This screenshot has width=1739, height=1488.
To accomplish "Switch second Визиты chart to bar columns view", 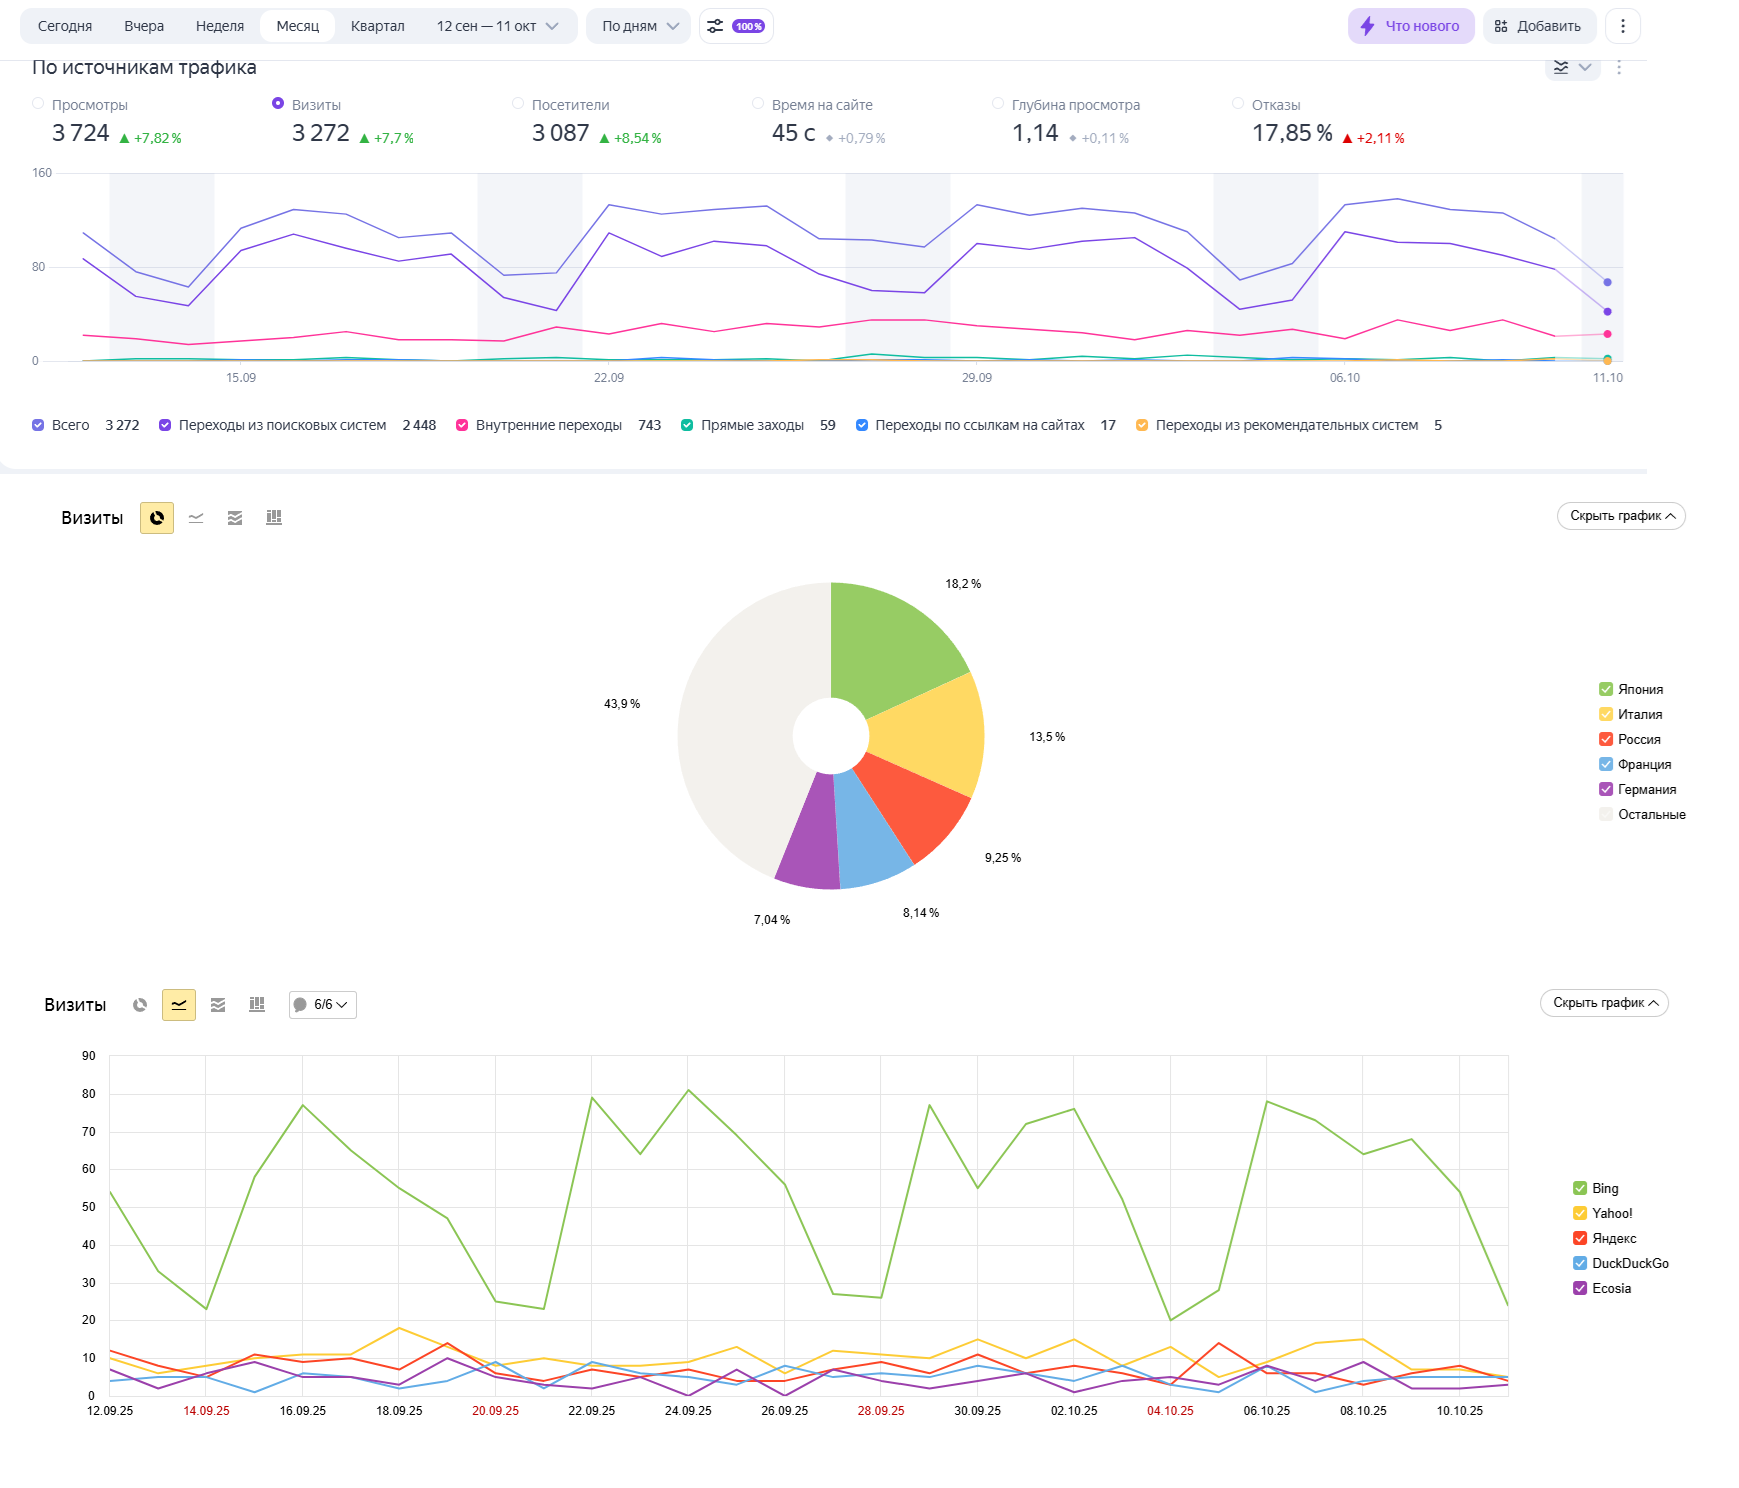I will point(257,1005).
